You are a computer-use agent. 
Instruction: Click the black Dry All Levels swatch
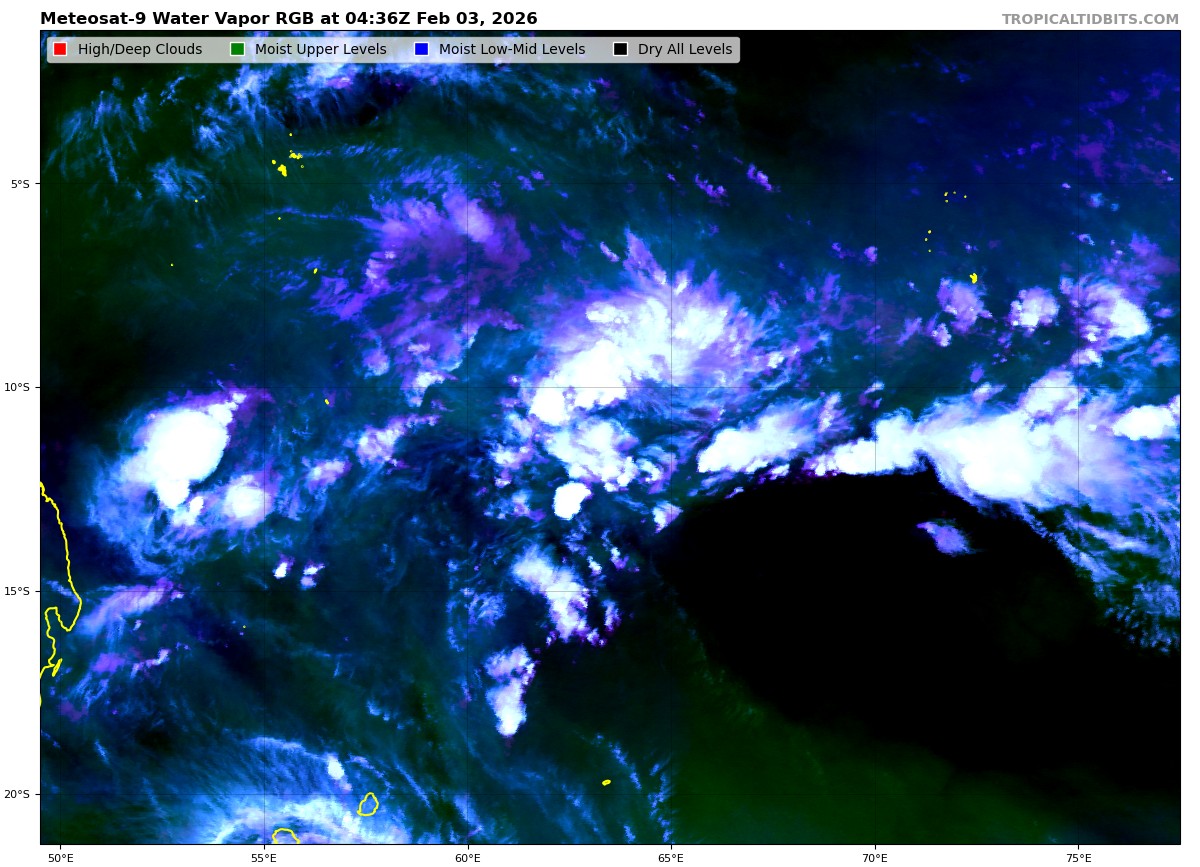(x=620, y=50)
